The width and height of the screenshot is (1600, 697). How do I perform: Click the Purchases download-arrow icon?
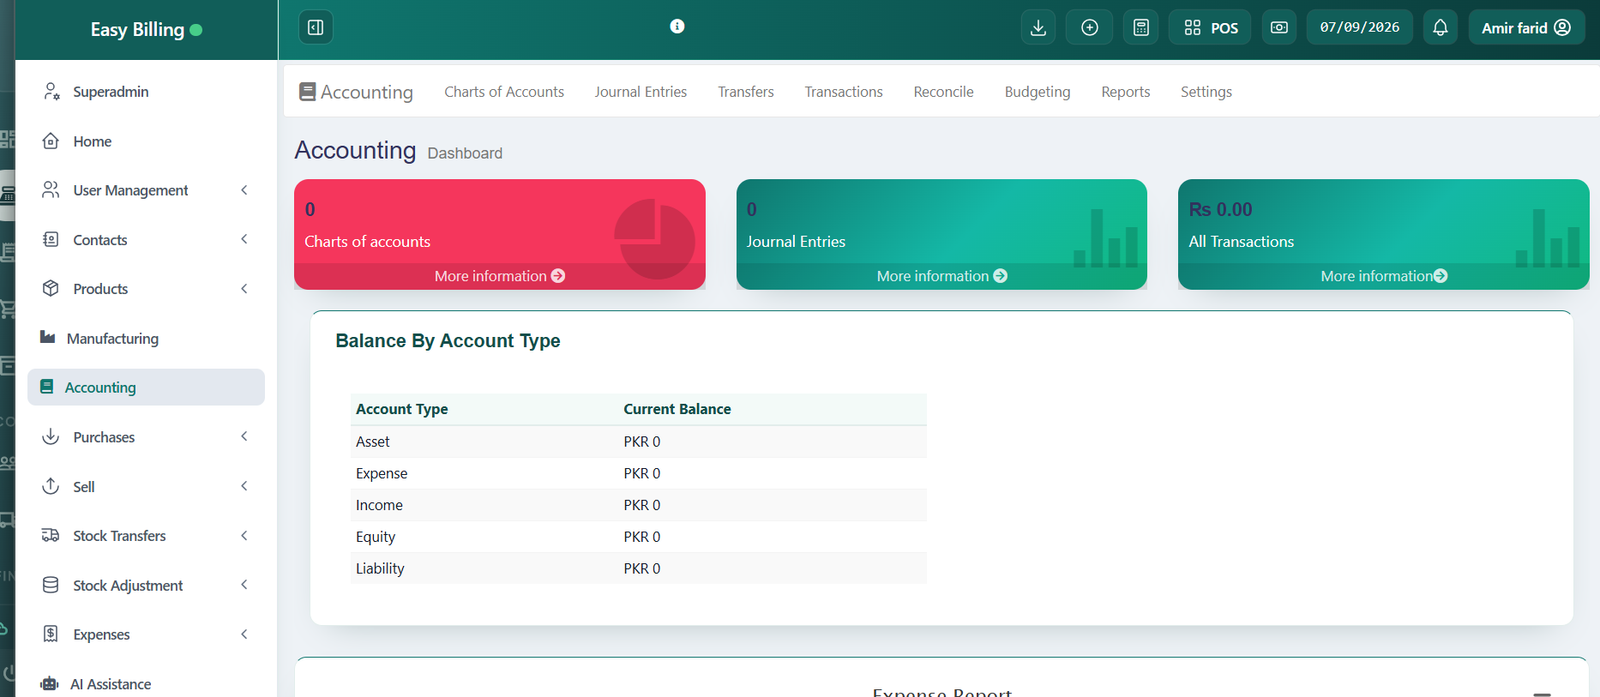51,437
